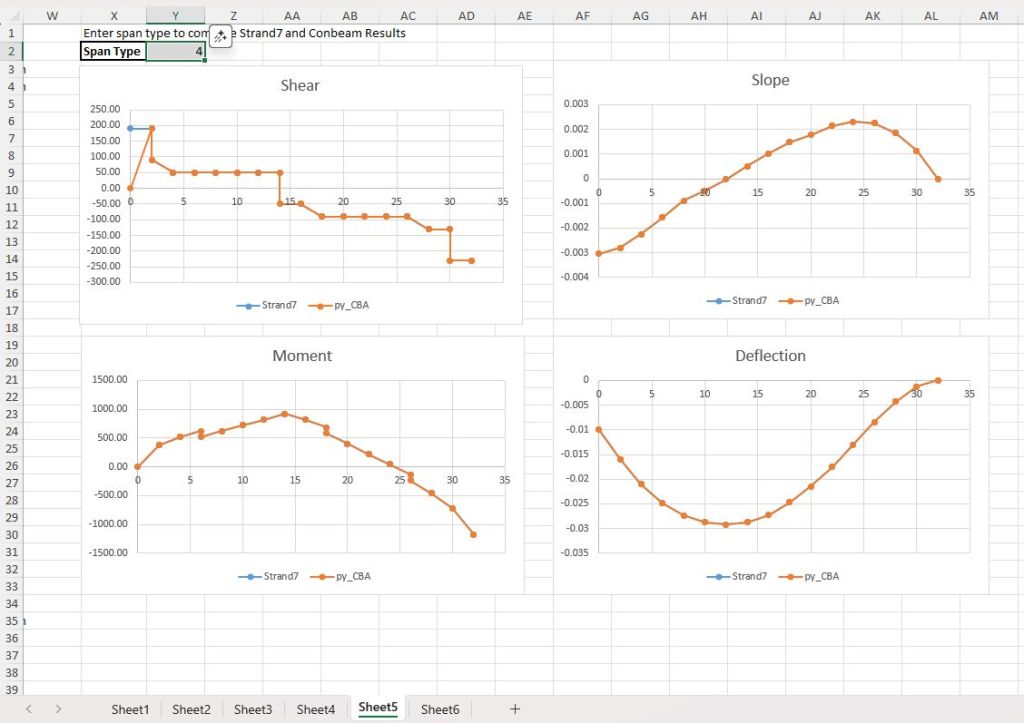Go to the Sheet6 tab
This screenshot has width=1024, height=723.
(x=440, y=709)
